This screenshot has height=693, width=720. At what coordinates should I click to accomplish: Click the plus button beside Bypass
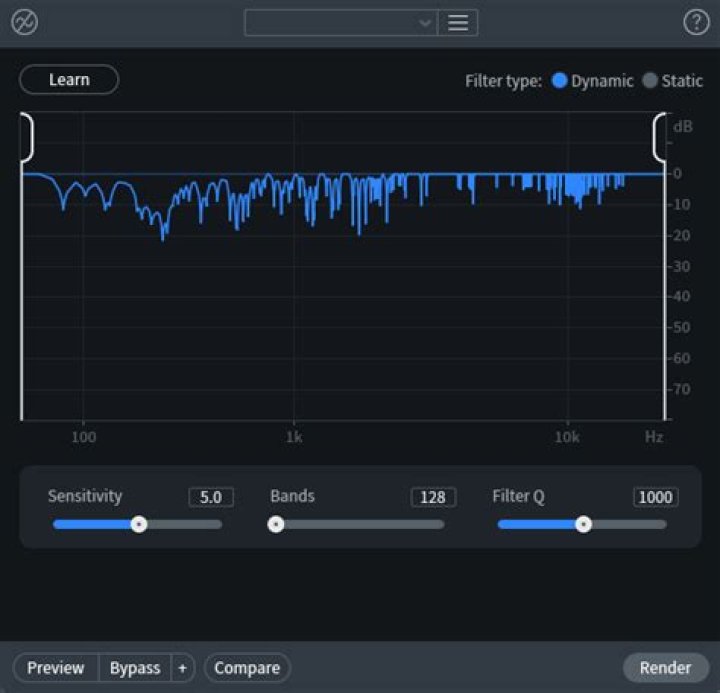pyautogui.click(x=182, y=668)
